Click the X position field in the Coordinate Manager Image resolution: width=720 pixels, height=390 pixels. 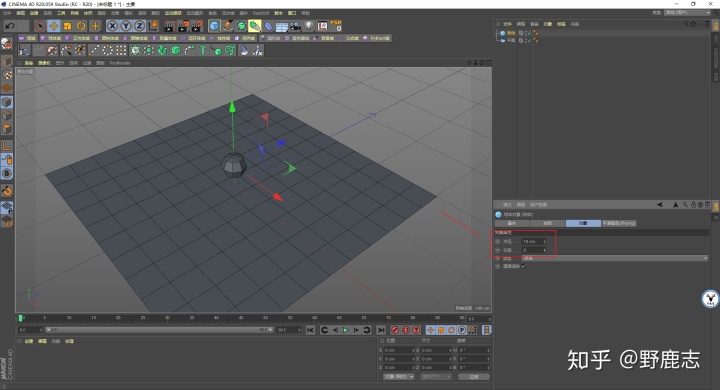pyautogui.click(x=399, y=350)
